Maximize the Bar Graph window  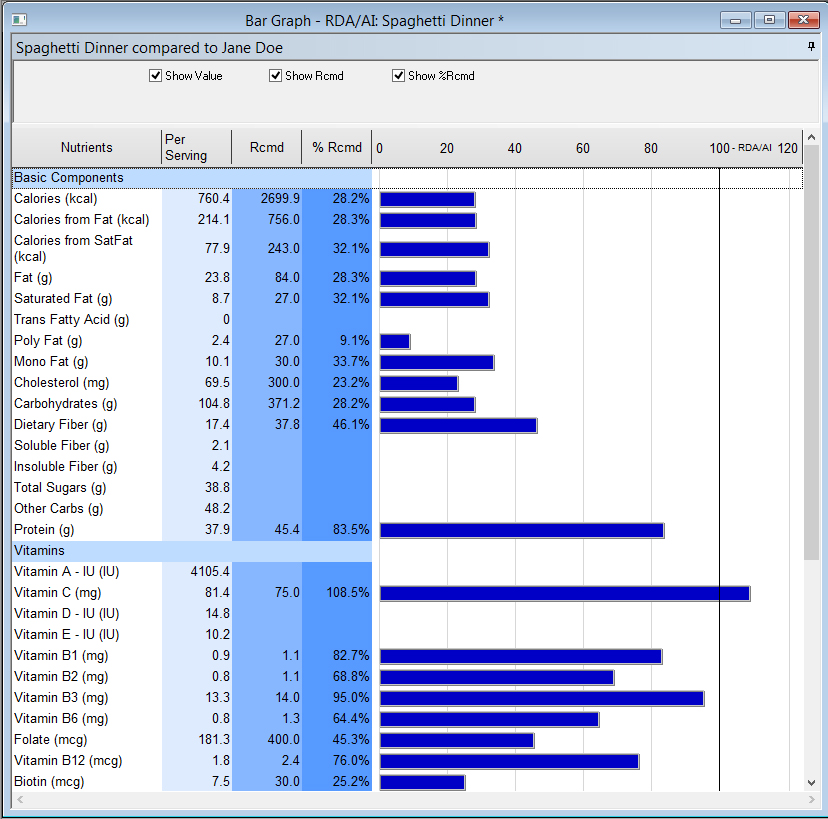click(769, 20)
